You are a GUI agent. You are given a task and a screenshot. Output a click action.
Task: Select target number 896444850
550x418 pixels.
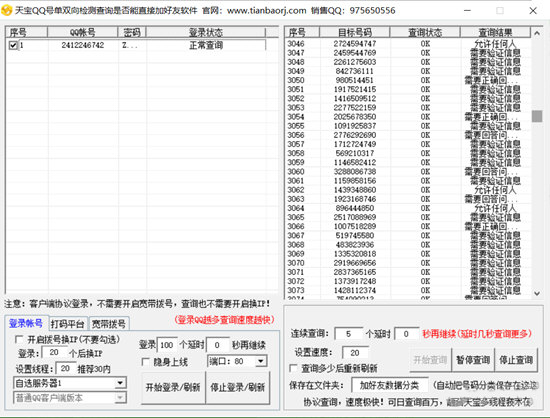click(355, 208)
